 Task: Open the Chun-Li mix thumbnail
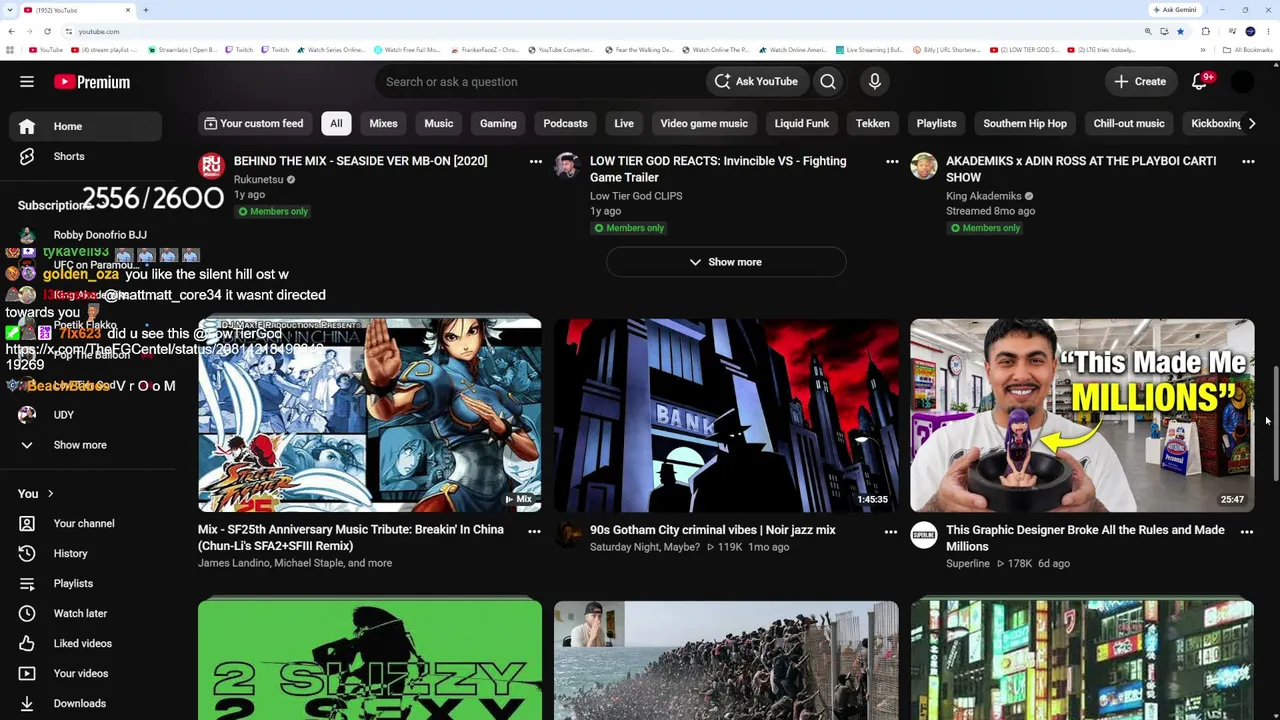click(x=370, y=415)
